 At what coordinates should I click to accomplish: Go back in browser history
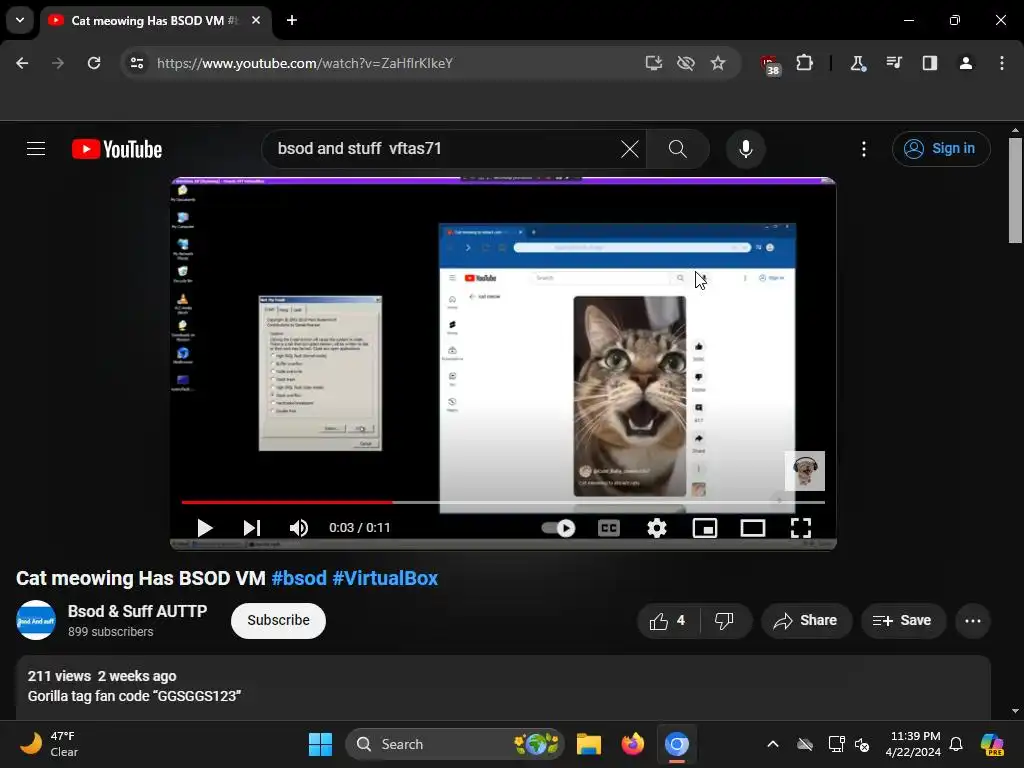(22, 63)
